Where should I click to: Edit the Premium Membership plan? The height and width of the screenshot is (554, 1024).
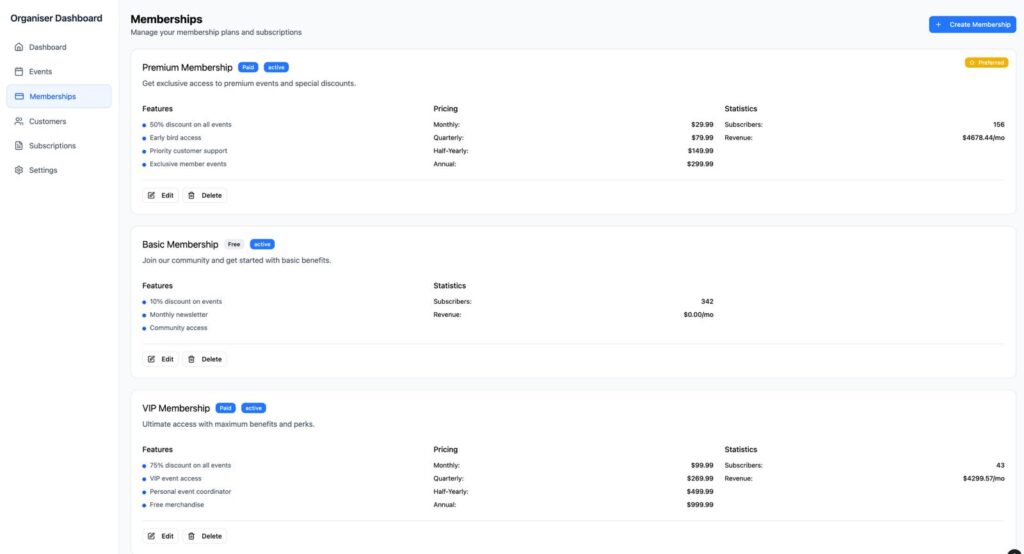tap(160, 196)
